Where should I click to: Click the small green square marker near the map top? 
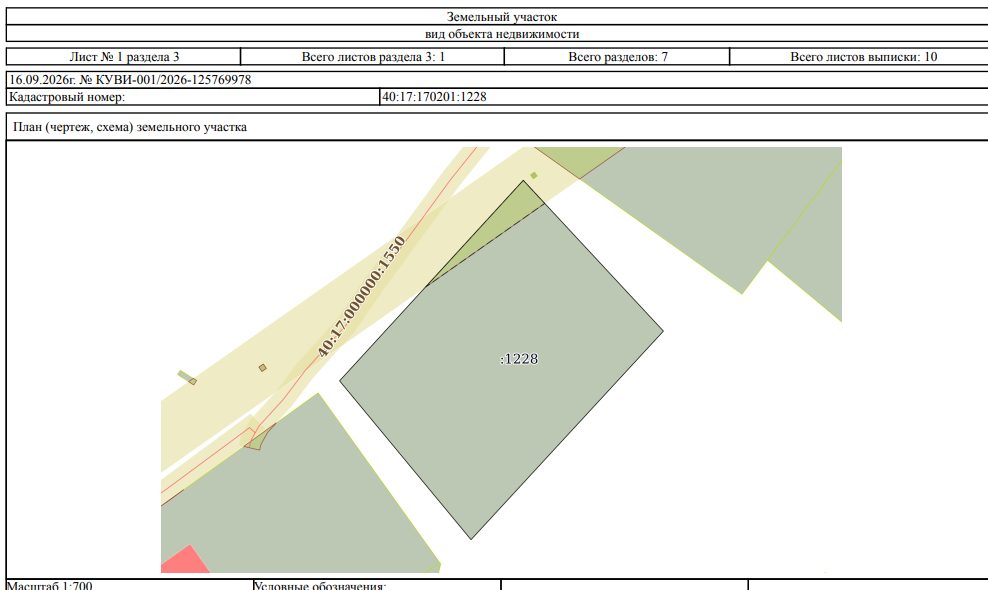click(534, 175)
